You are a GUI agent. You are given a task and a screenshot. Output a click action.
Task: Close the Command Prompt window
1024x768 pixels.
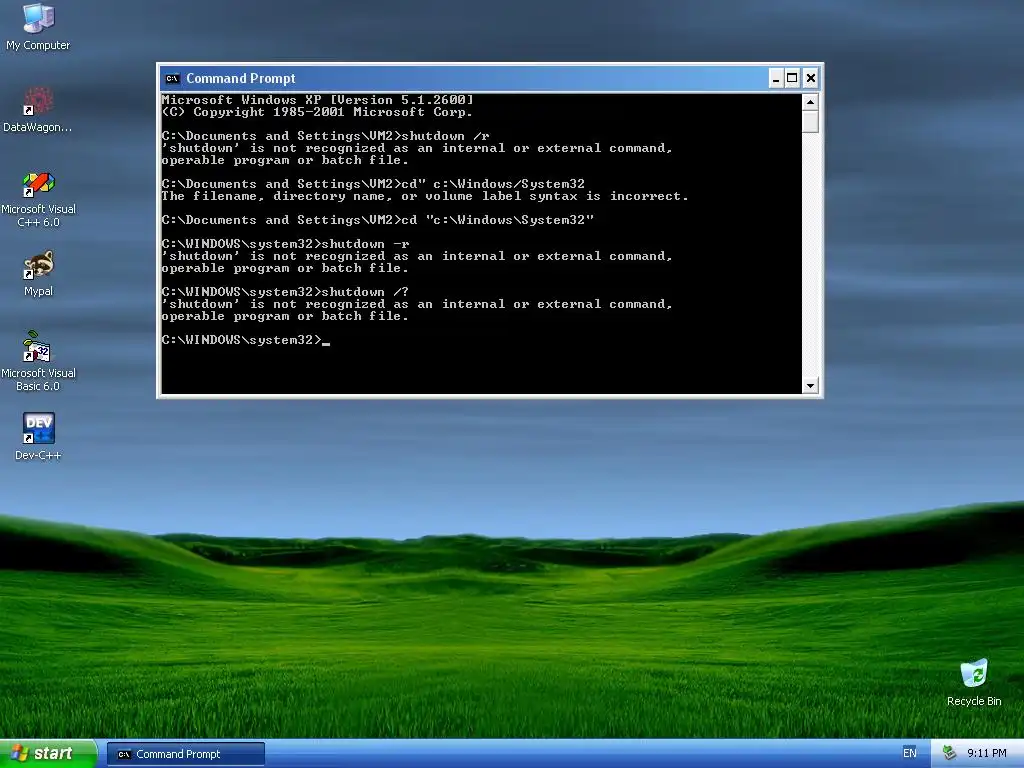pos(810,78)
